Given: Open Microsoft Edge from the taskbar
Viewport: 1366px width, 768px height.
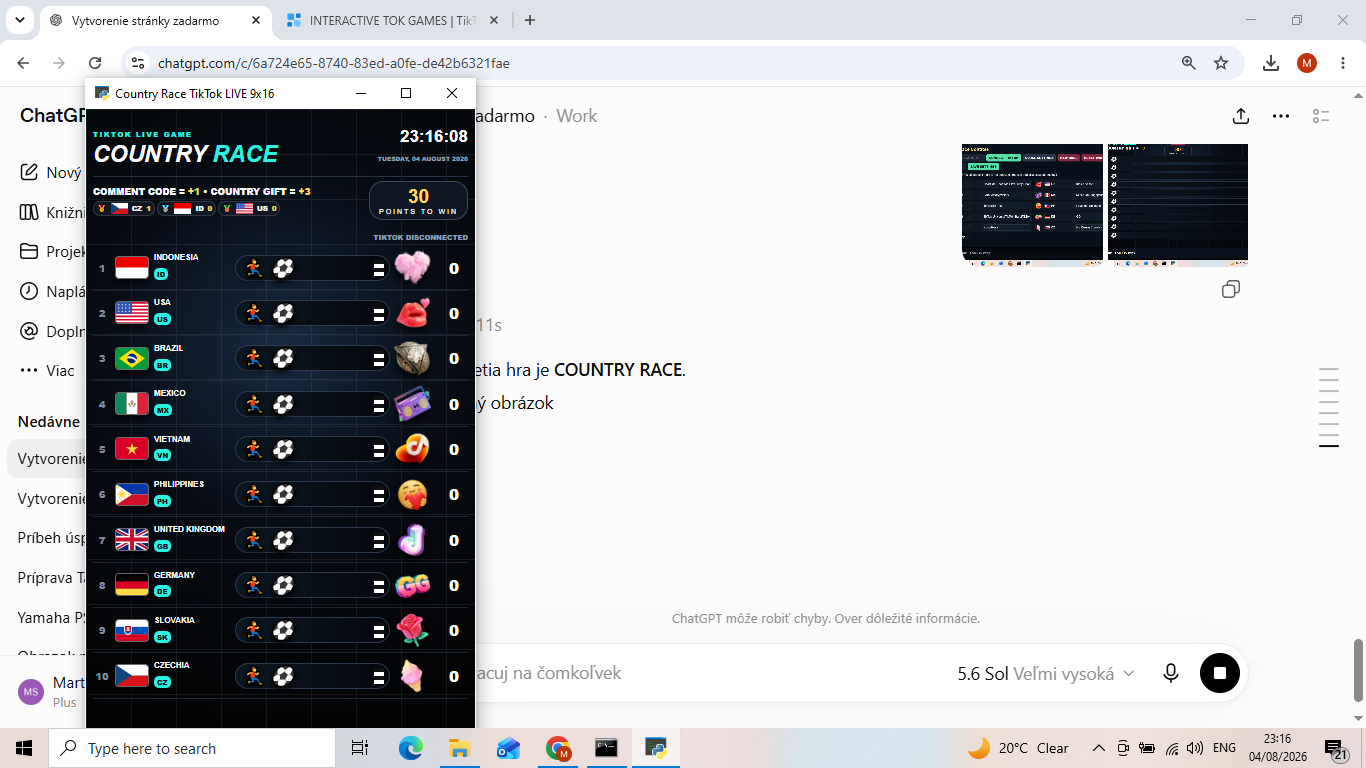Looking at the screenshot, I should point(411,748).
